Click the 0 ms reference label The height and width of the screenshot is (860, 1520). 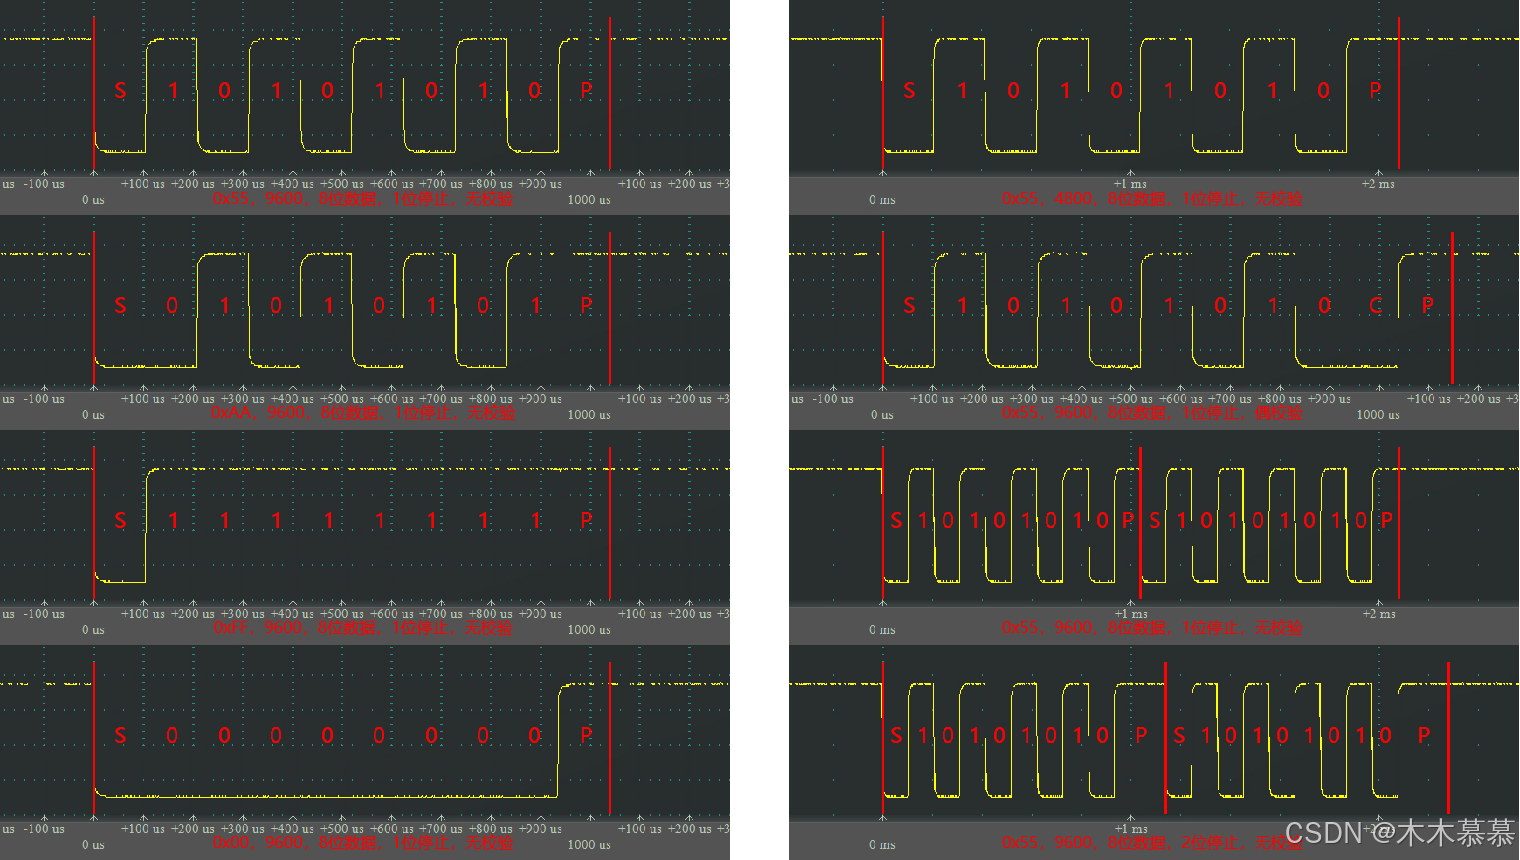pyautogui.click(x=881, y=199)
